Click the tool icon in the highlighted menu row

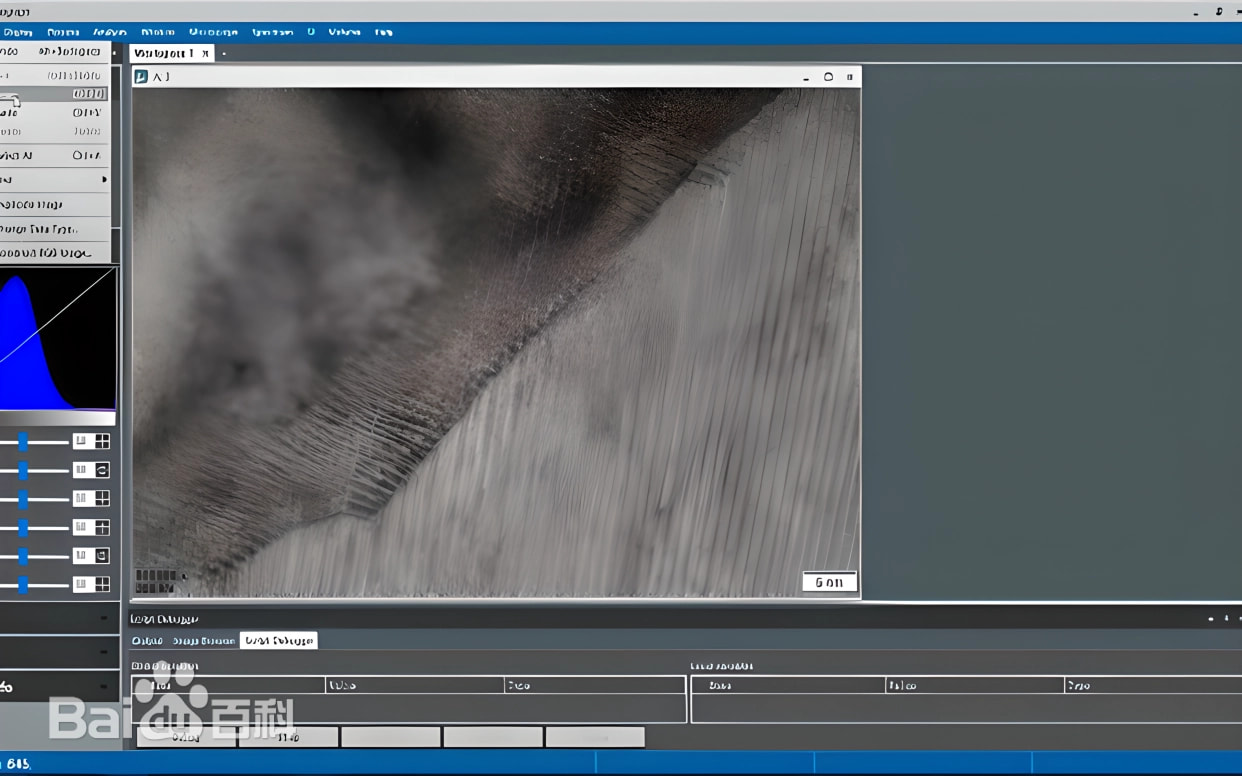[x=10, y=98]
